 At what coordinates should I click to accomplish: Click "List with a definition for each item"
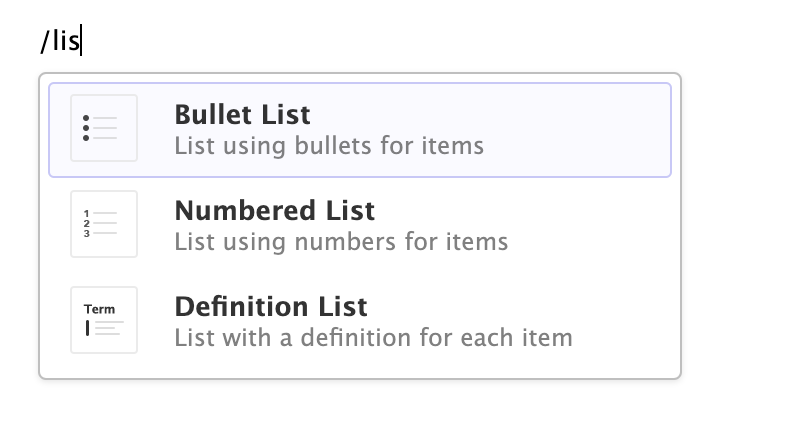click(x=372, y=338)
